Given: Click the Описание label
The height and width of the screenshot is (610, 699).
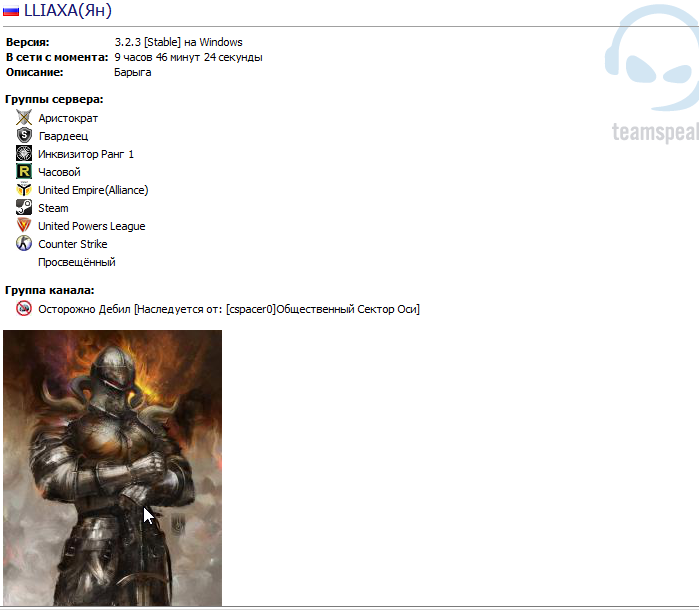Looking at the screenshot, I should 34,72.
